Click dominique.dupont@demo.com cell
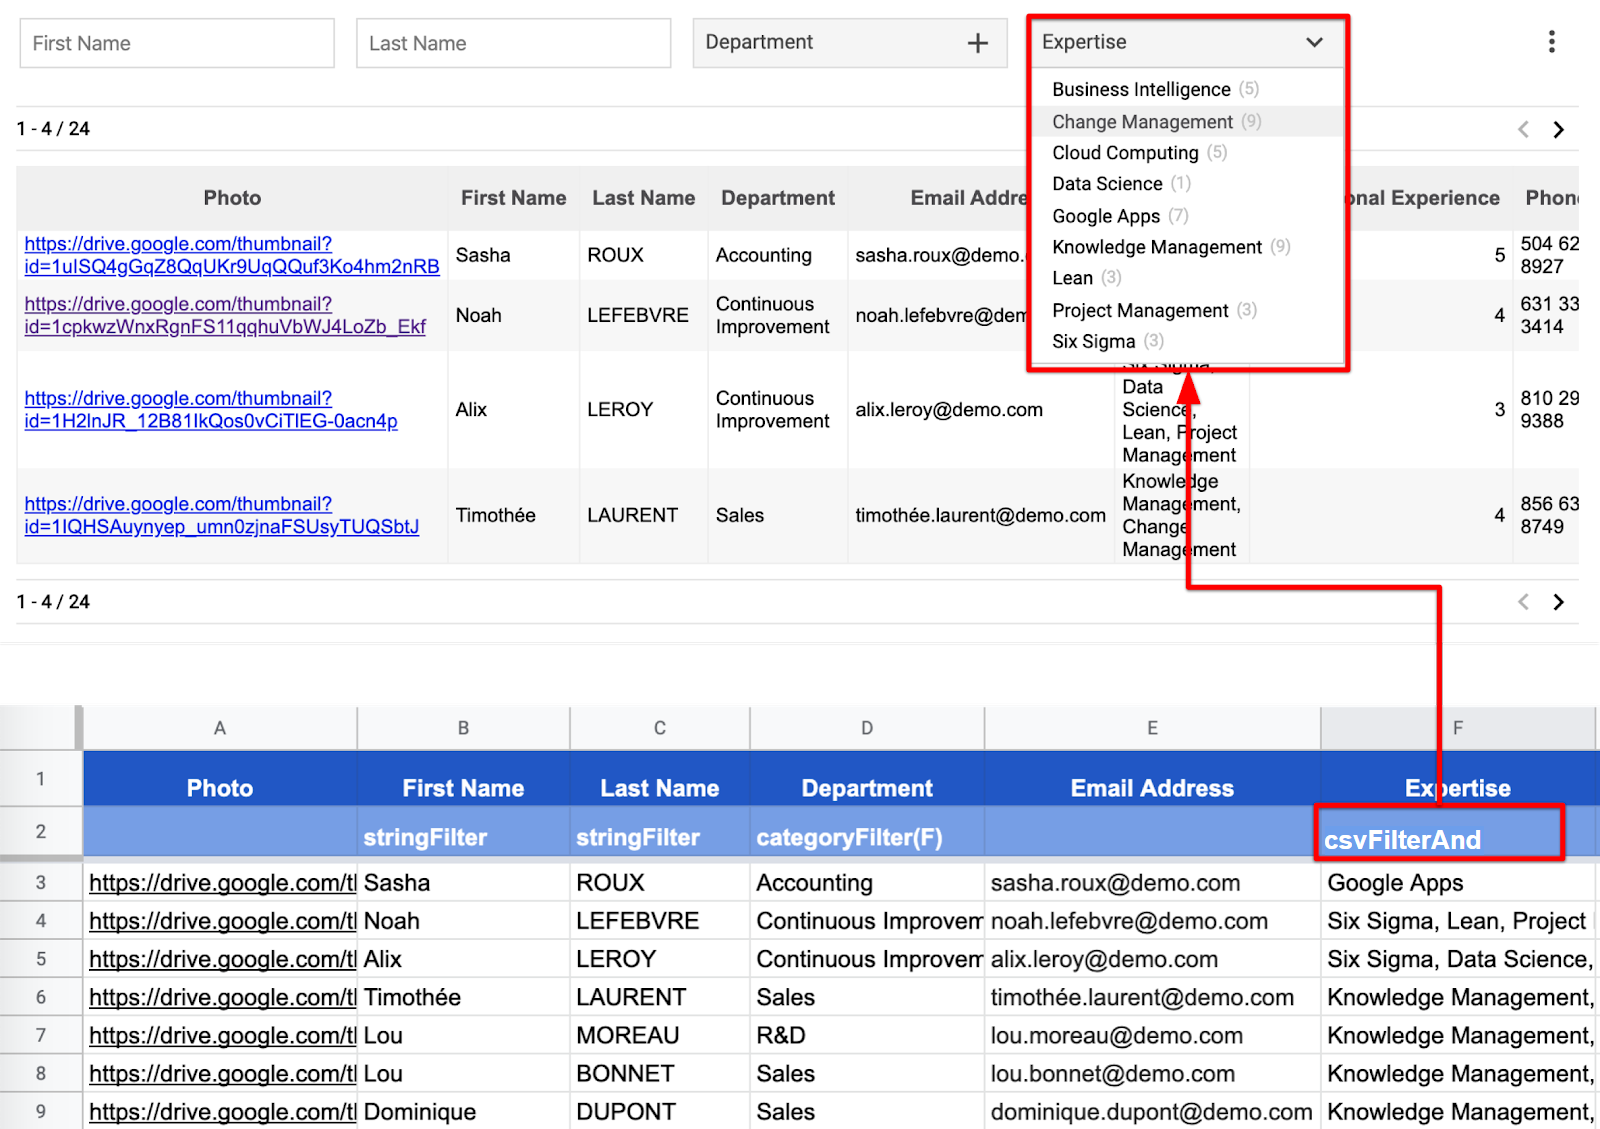 [1152, 1112]
